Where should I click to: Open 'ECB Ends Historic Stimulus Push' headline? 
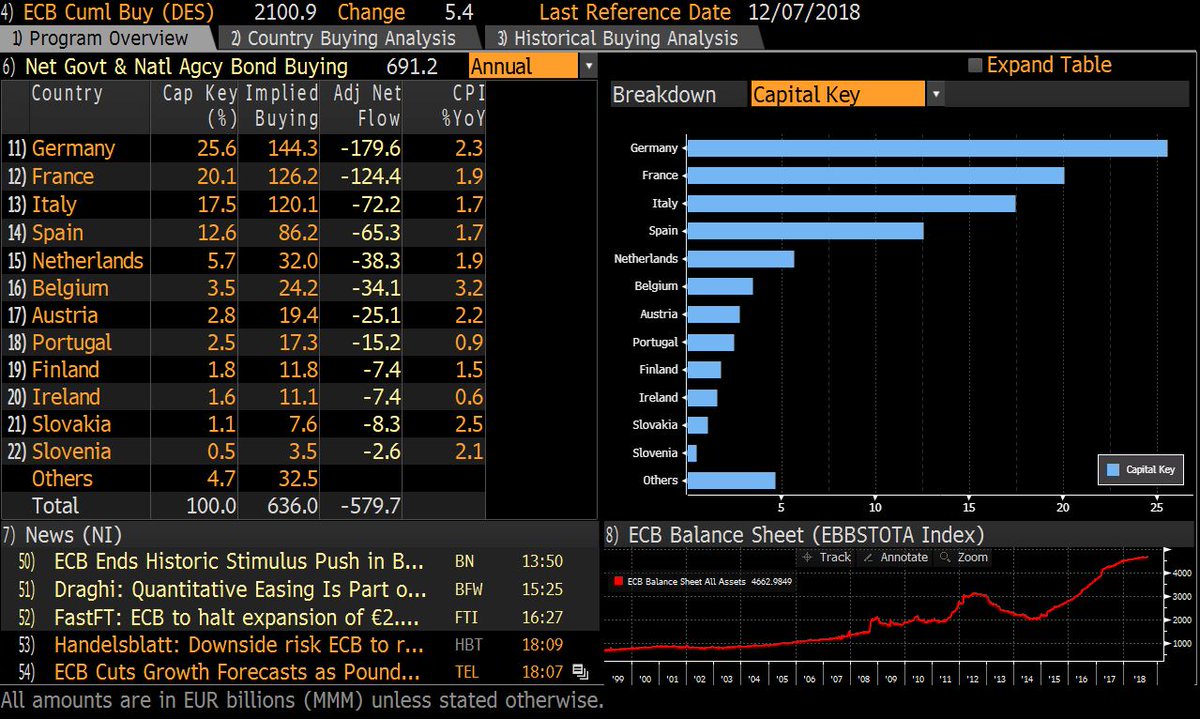[238, 561]
